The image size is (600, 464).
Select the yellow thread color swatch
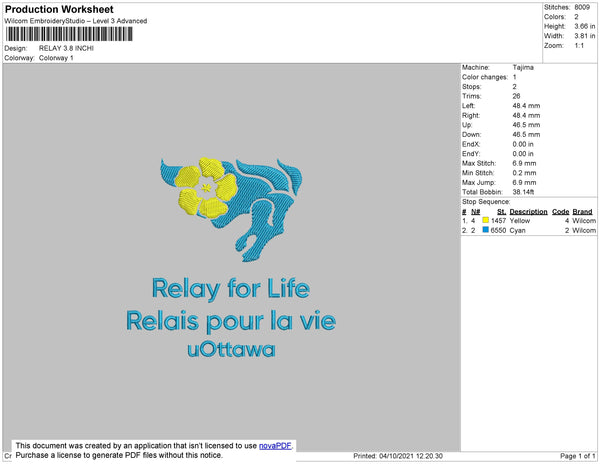click(486, 220)
